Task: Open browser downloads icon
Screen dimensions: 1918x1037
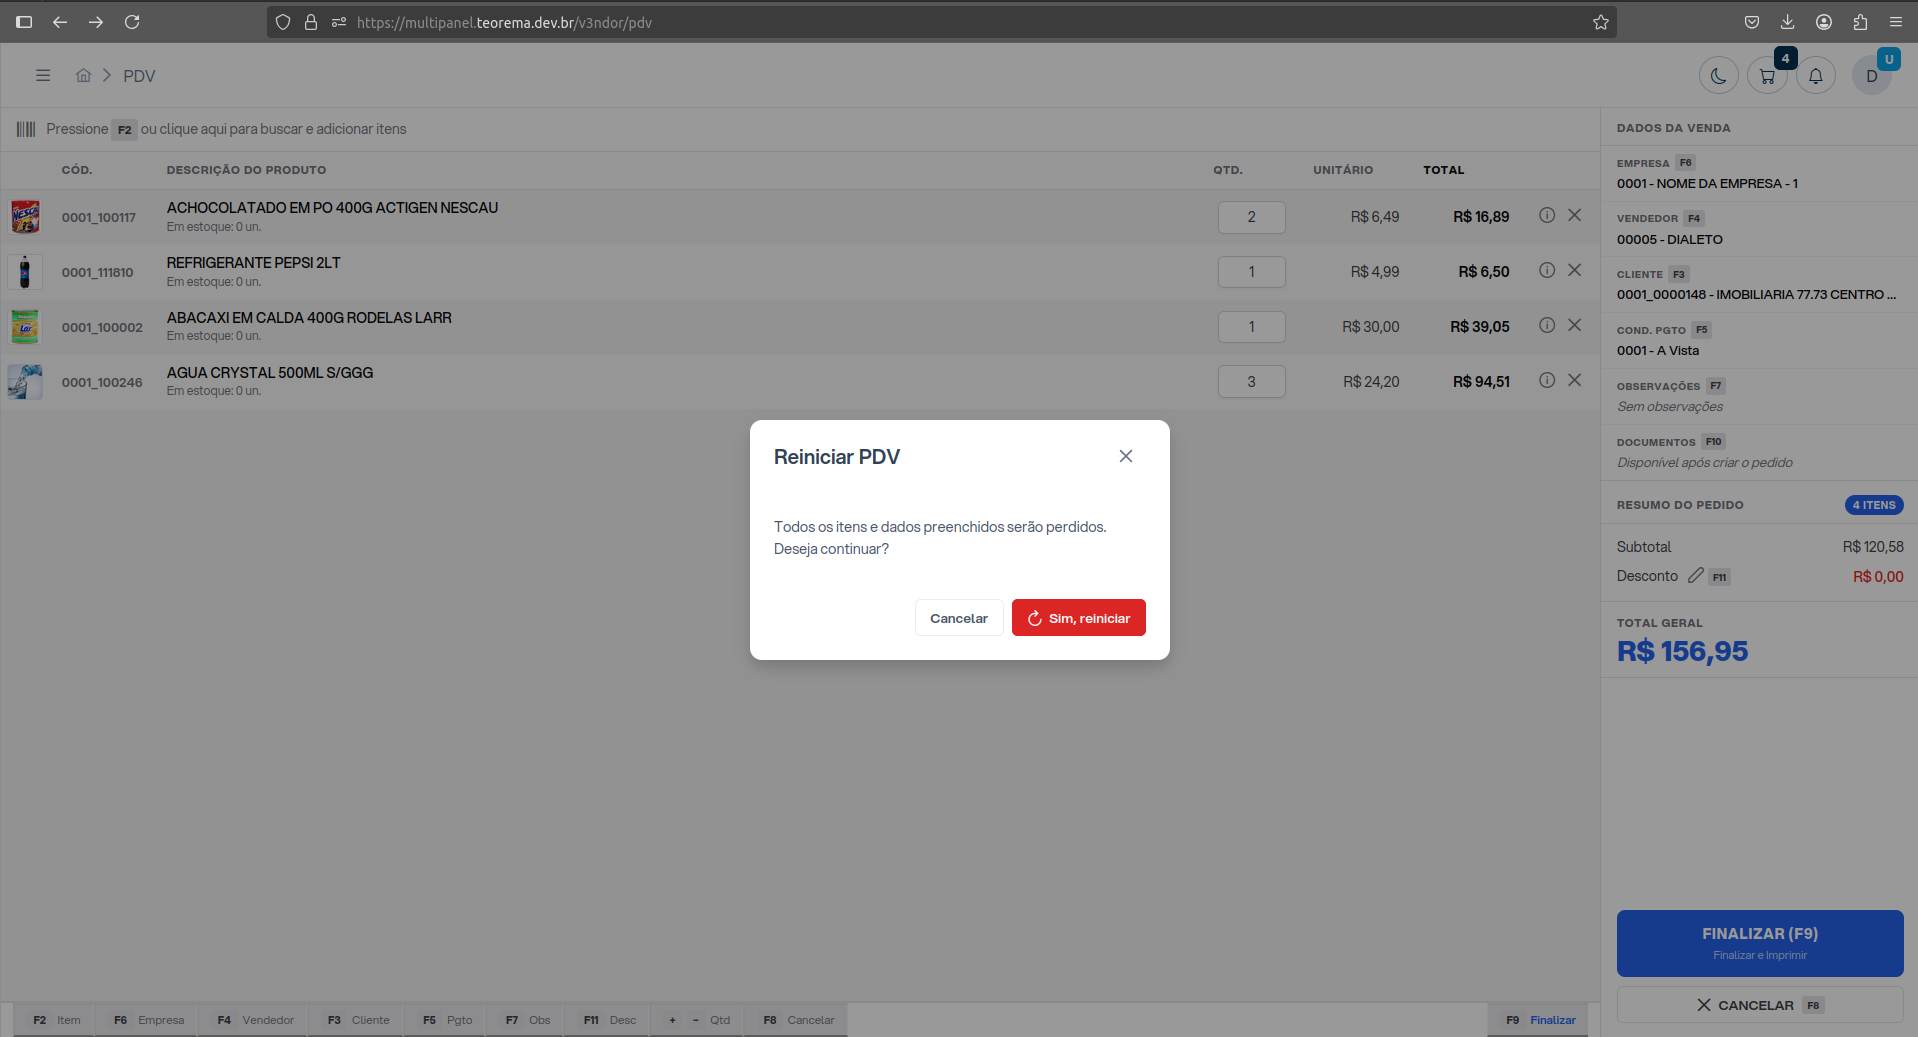Action: (1787, 22)
